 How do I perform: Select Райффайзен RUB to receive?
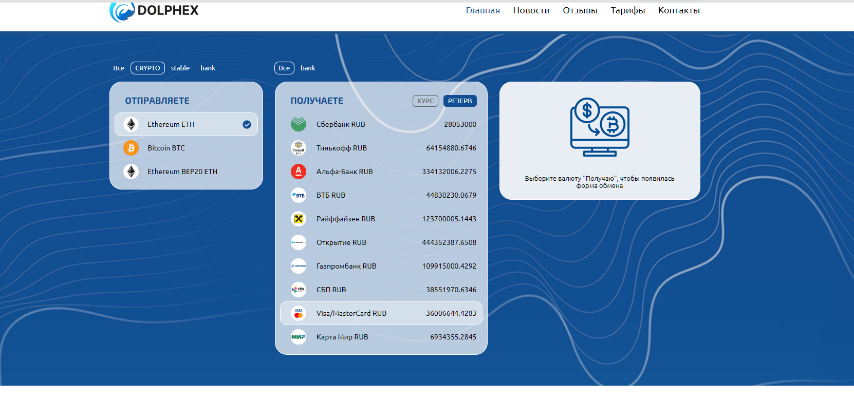pos(381,219)
